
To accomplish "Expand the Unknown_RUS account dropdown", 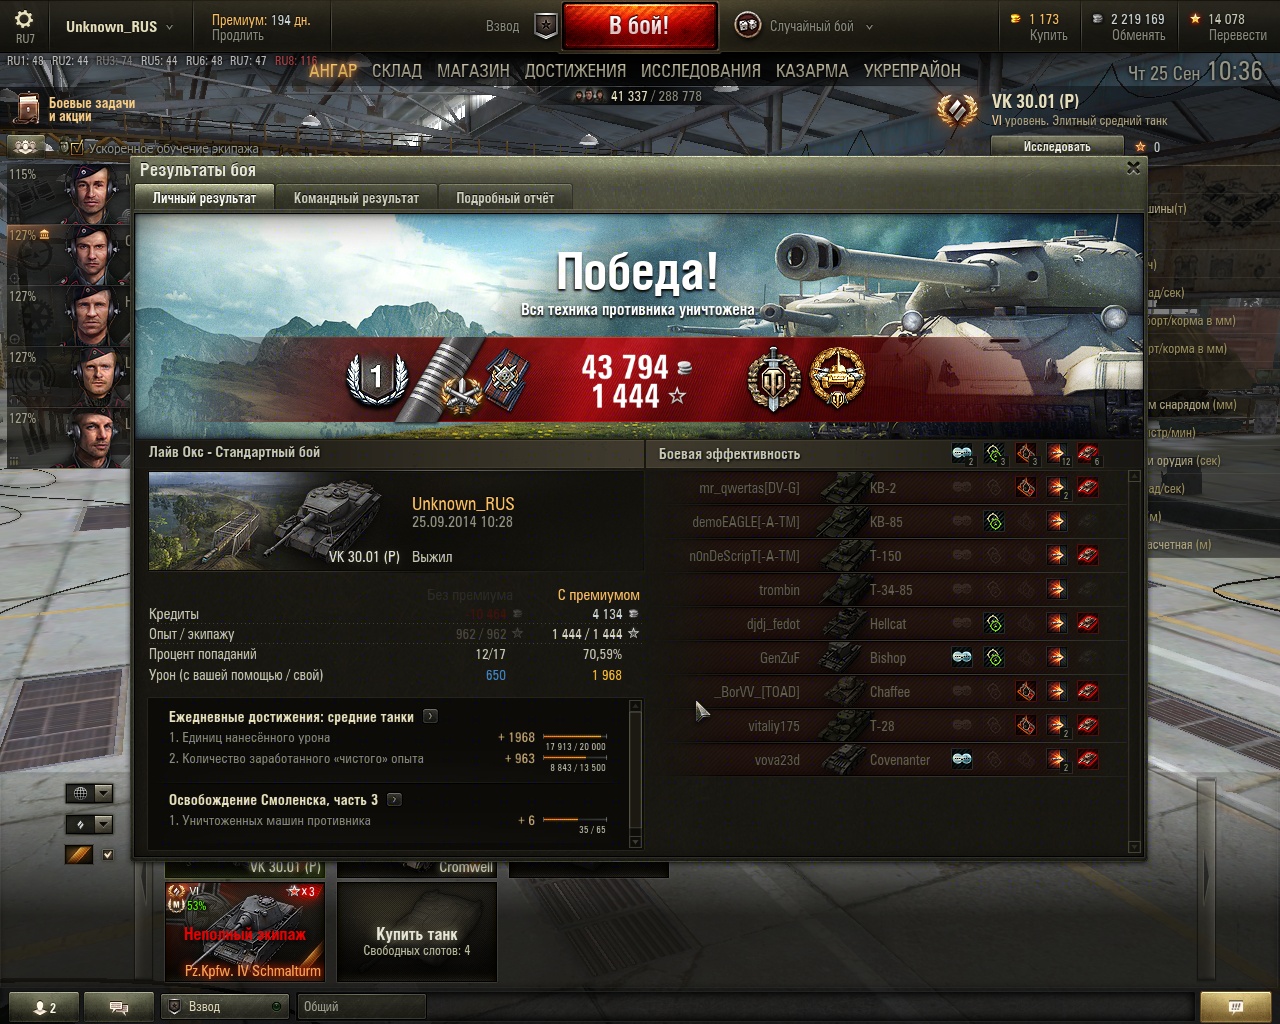I will click(x=119, y=27).
